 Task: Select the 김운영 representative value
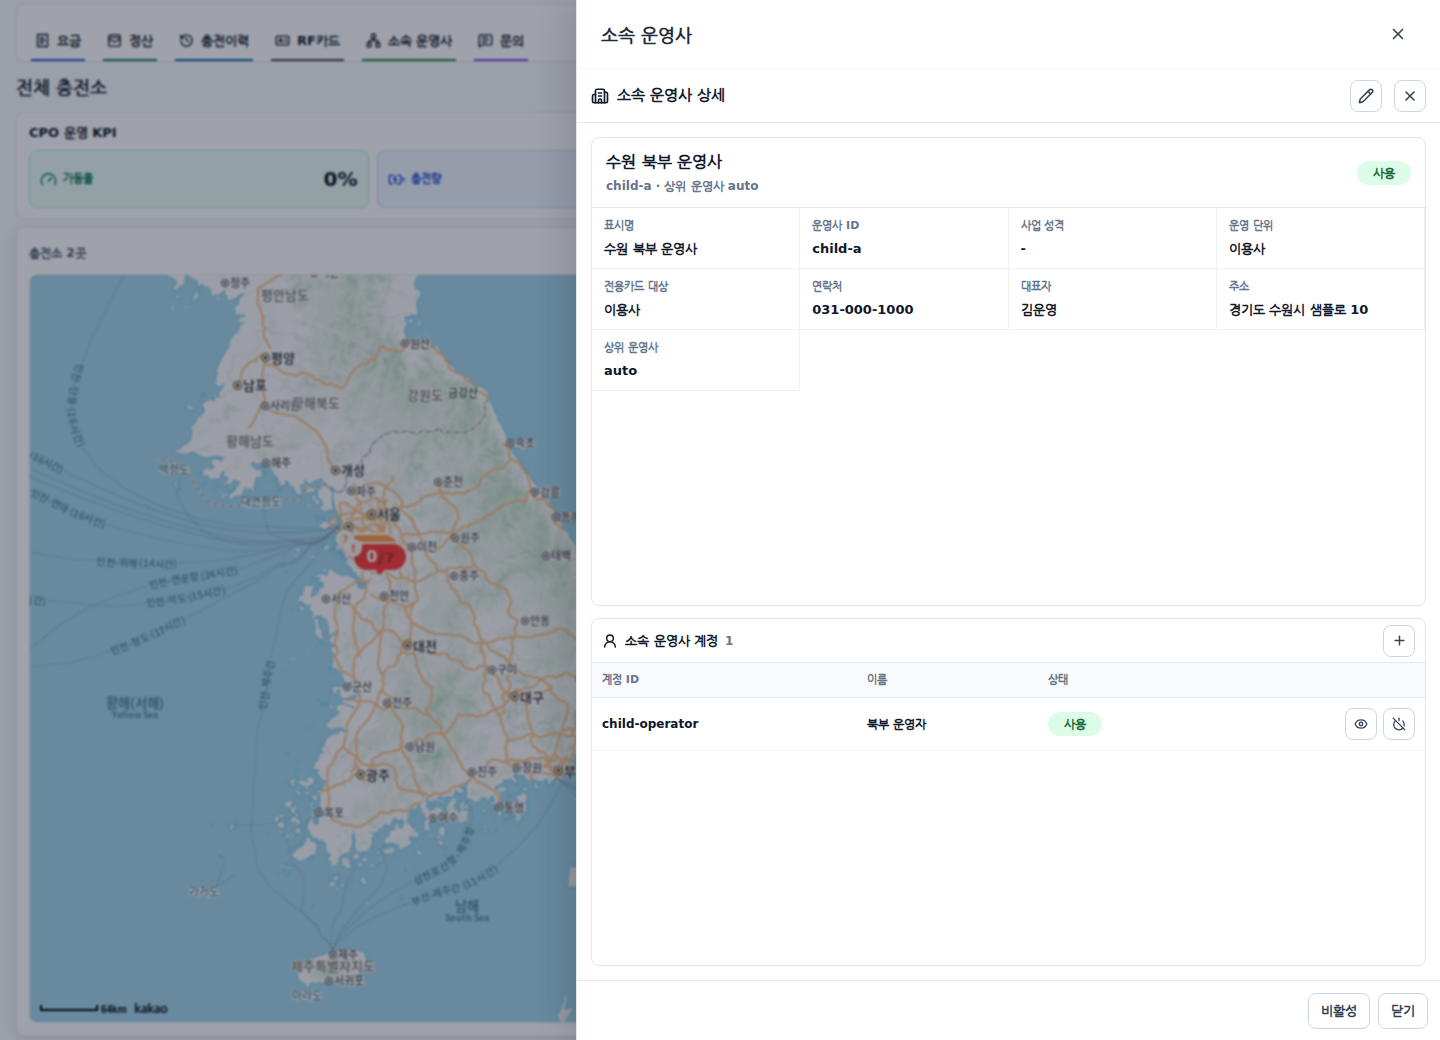click(1039, 310)
